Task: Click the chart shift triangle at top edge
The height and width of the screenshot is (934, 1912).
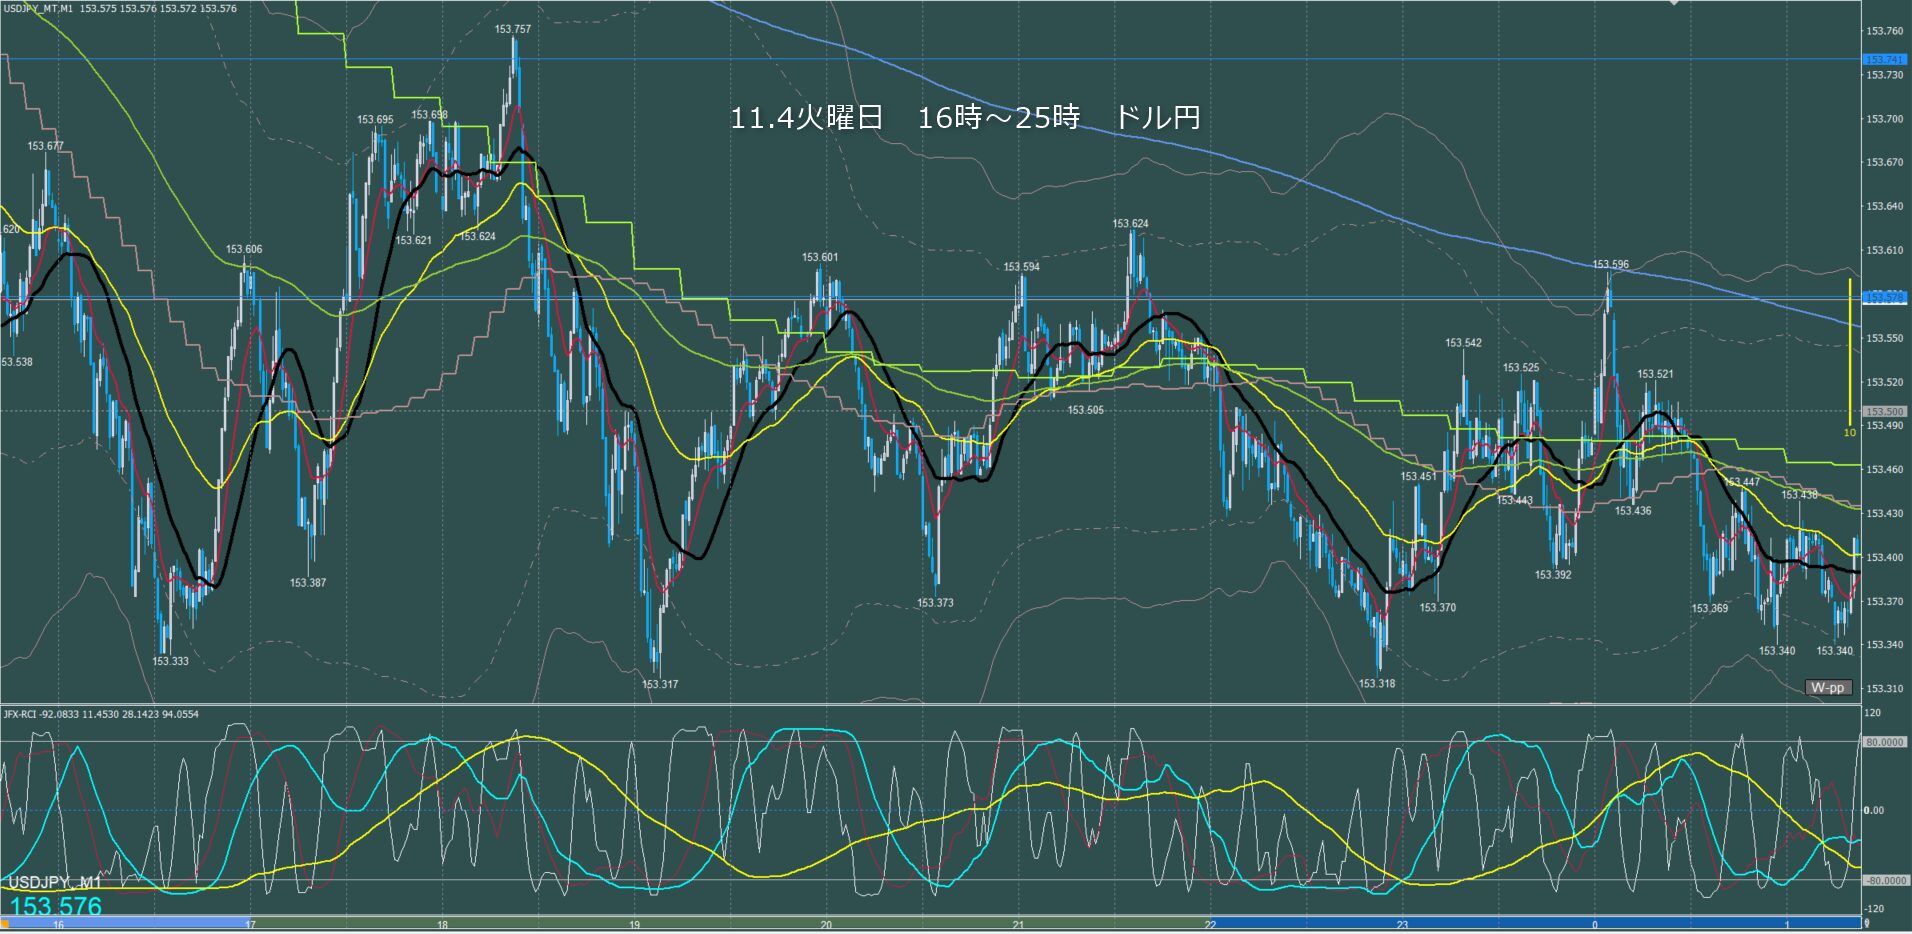Action: [1675, 4]
